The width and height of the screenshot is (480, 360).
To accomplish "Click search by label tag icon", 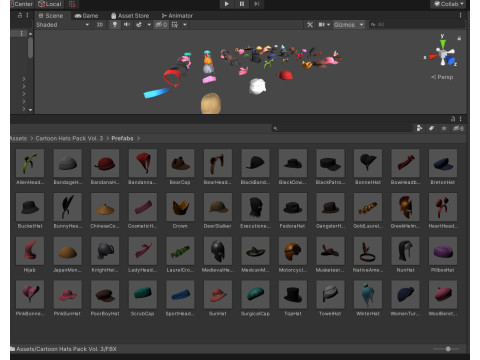I will (431, 128).
